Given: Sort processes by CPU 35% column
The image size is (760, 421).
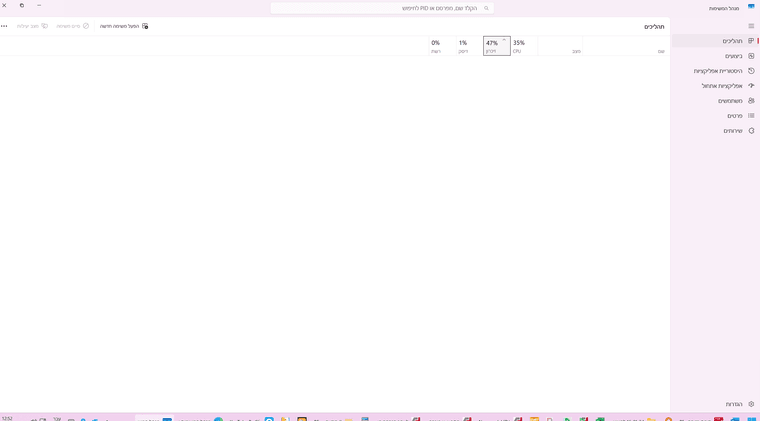Looking at the screenshot, I should point(524,46).
